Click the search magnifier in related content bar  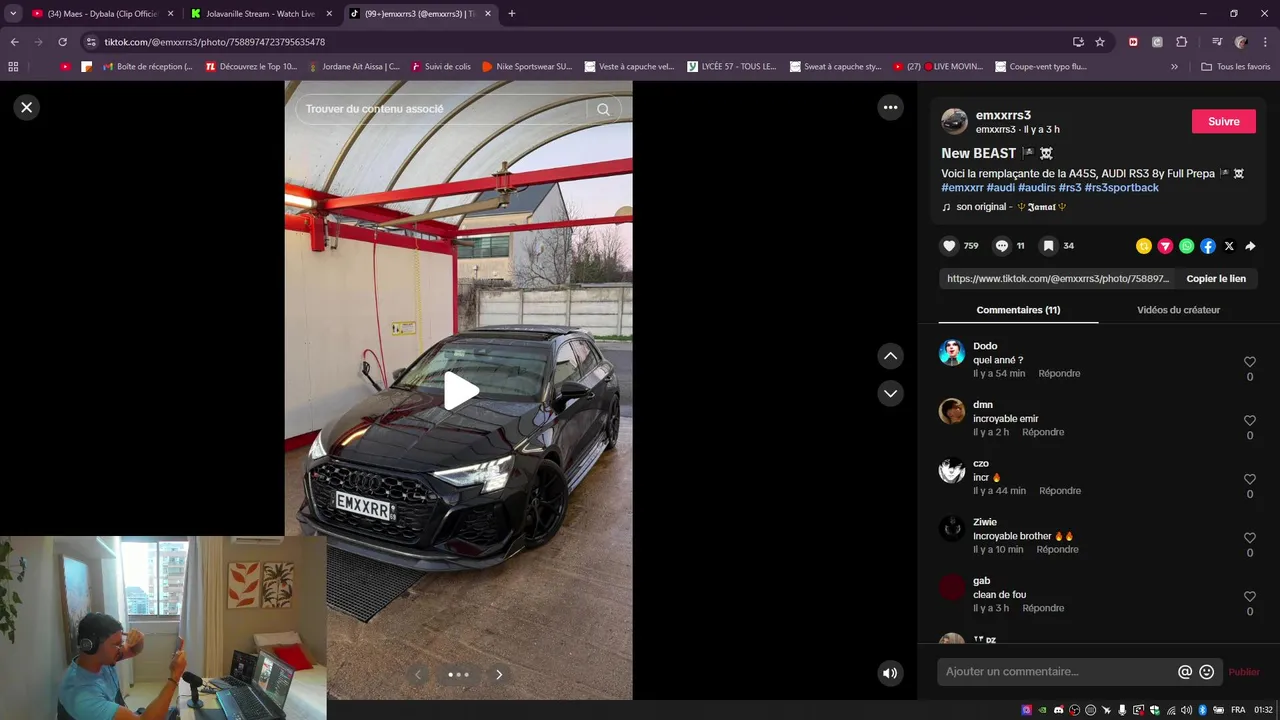(603, 109)
